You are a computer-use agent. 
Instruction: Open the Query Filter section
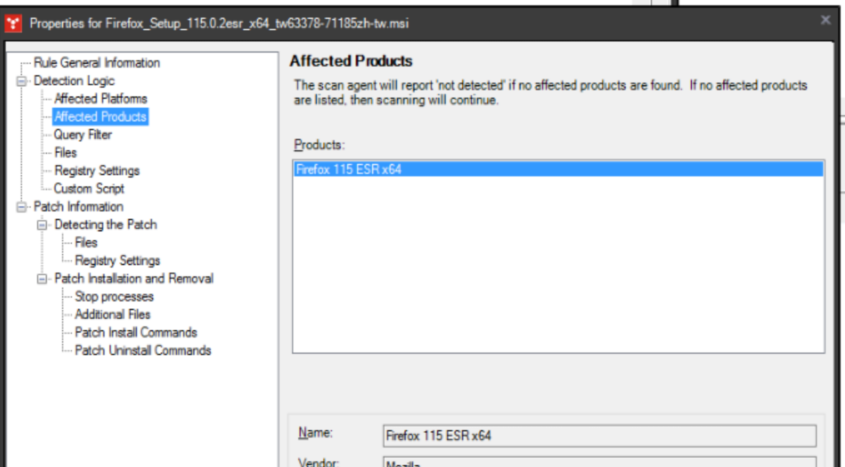[83, 135]
